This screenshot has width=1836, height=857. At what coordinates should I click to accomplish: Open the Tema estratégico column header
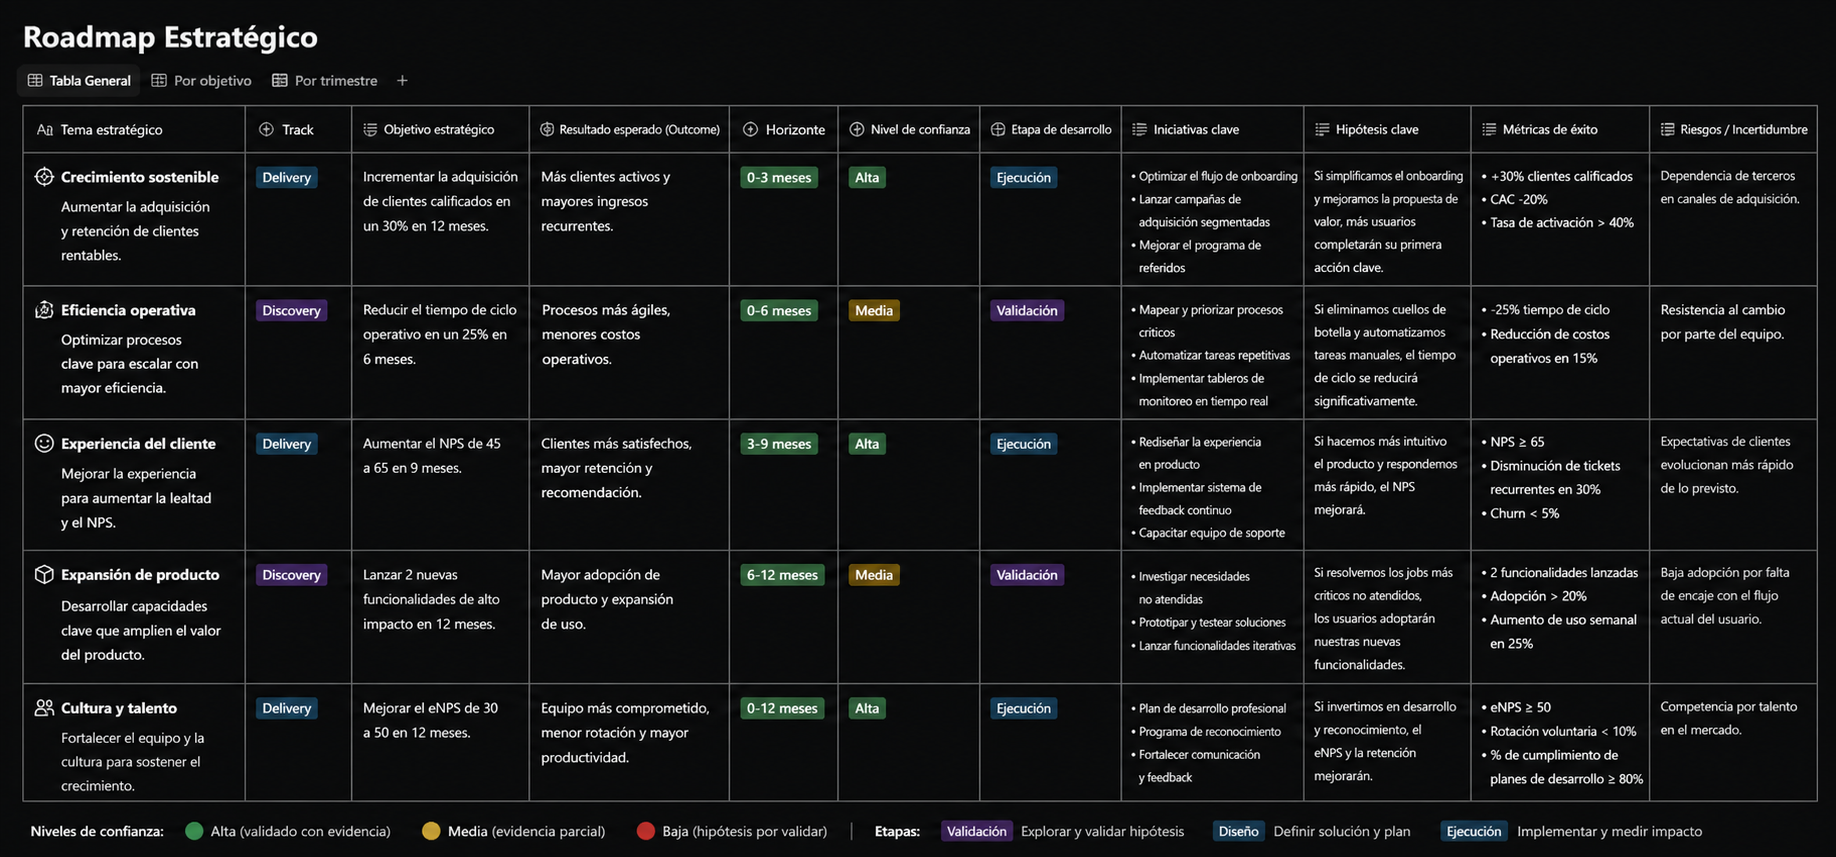134,130
